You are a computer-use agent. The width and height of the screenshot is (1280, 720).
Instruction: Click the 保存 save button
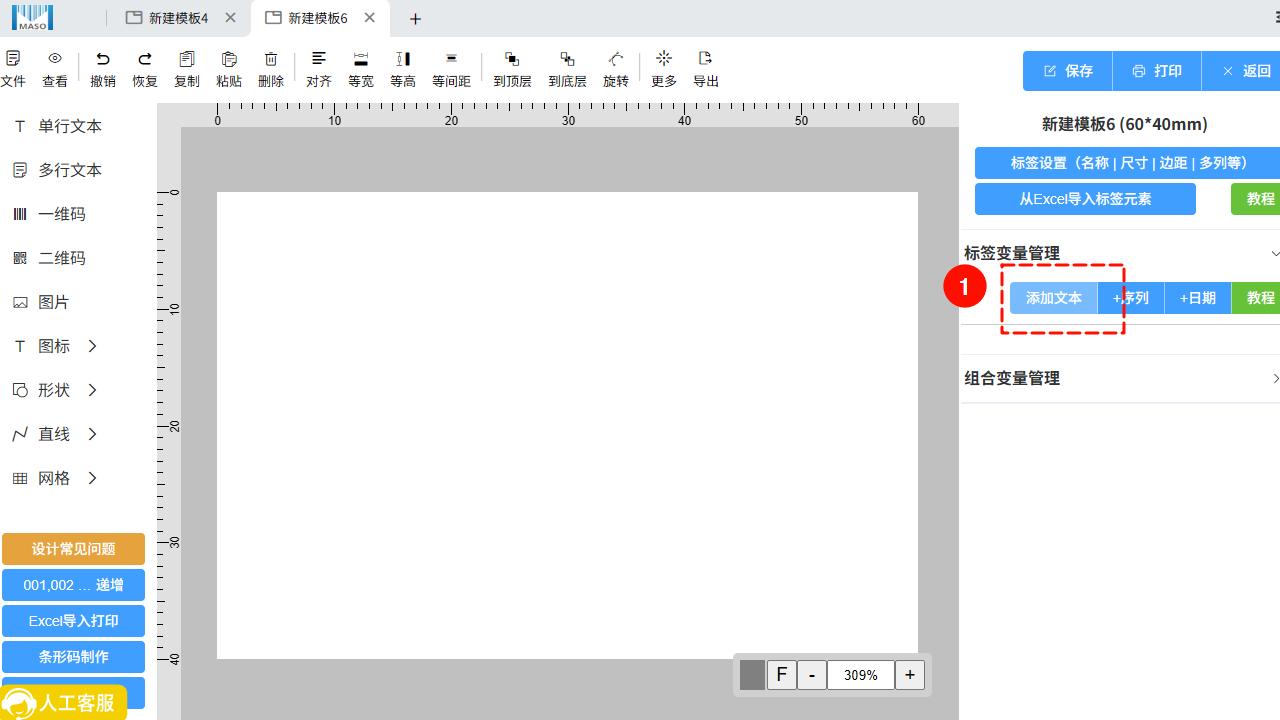tap(1068, 71)
